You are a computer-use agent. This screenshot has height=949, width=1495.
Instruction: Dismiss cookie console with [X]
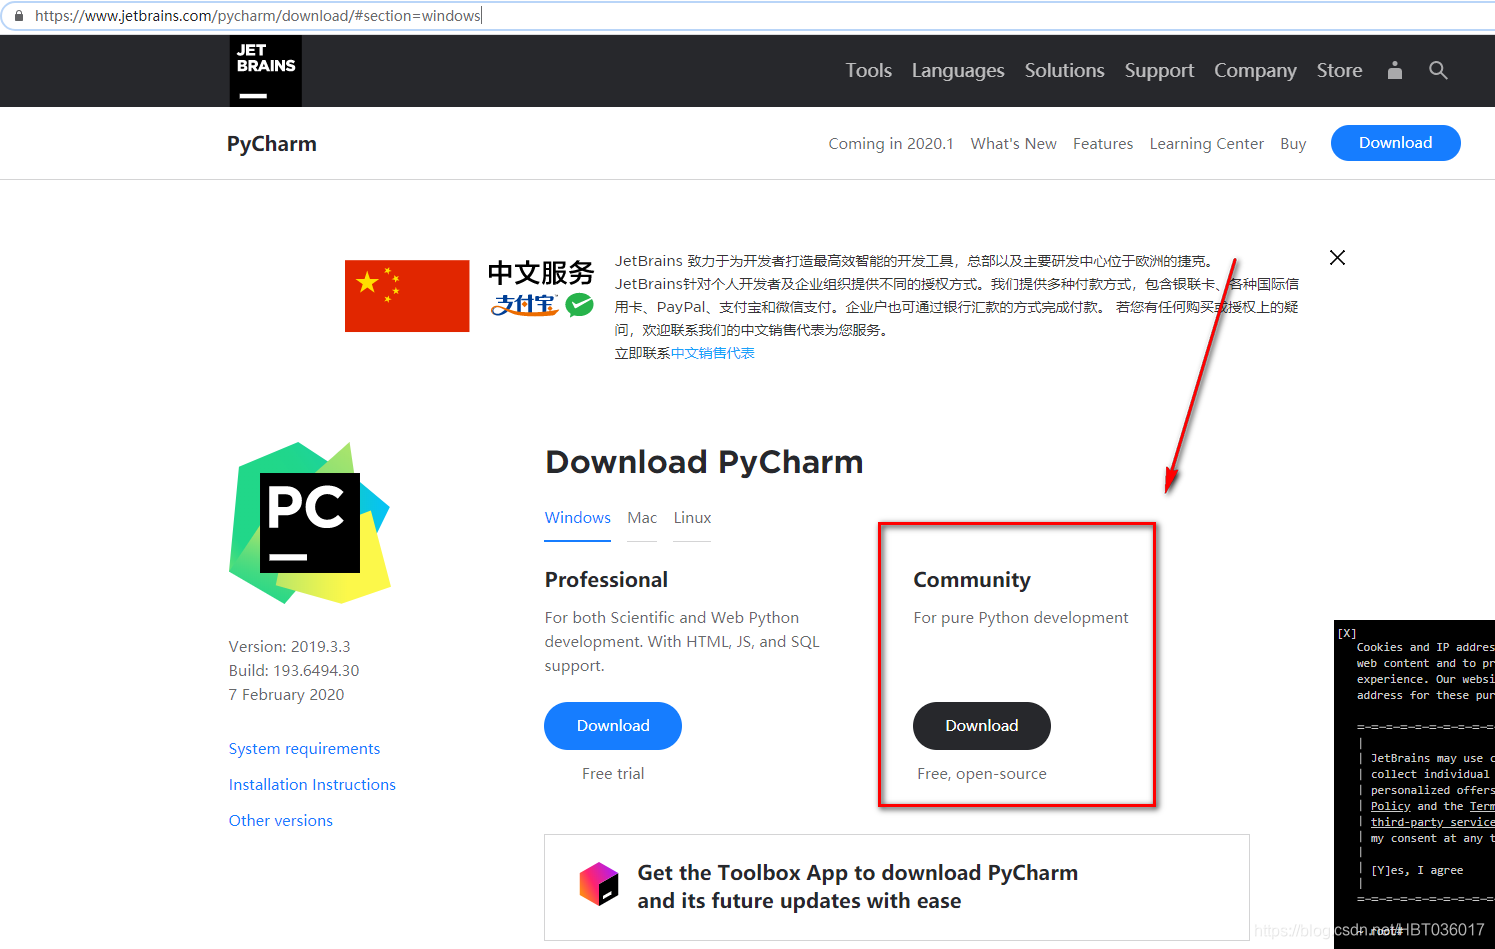pyautogui.click(x=1347, y=633)
